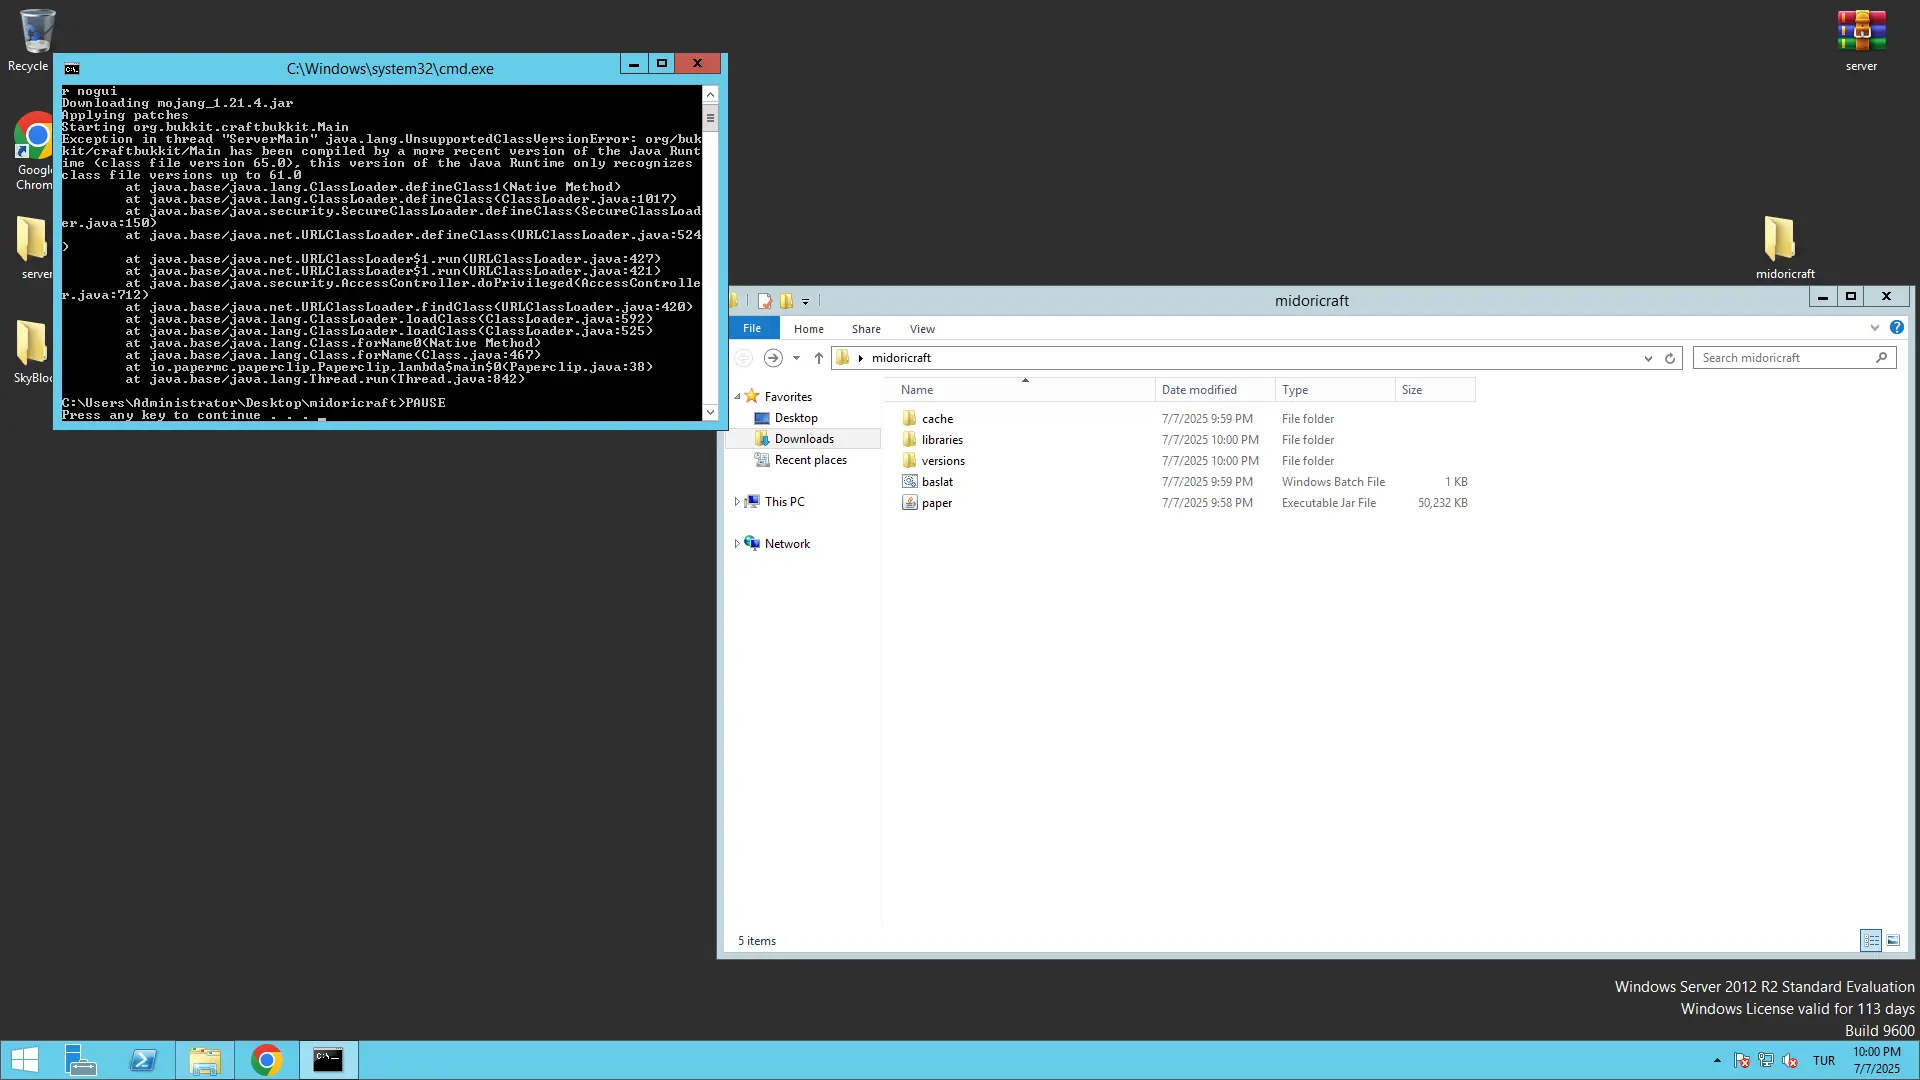Sort files by Date modified column
Screen dimensions: 1920x1080
(x=1215, y=390)
